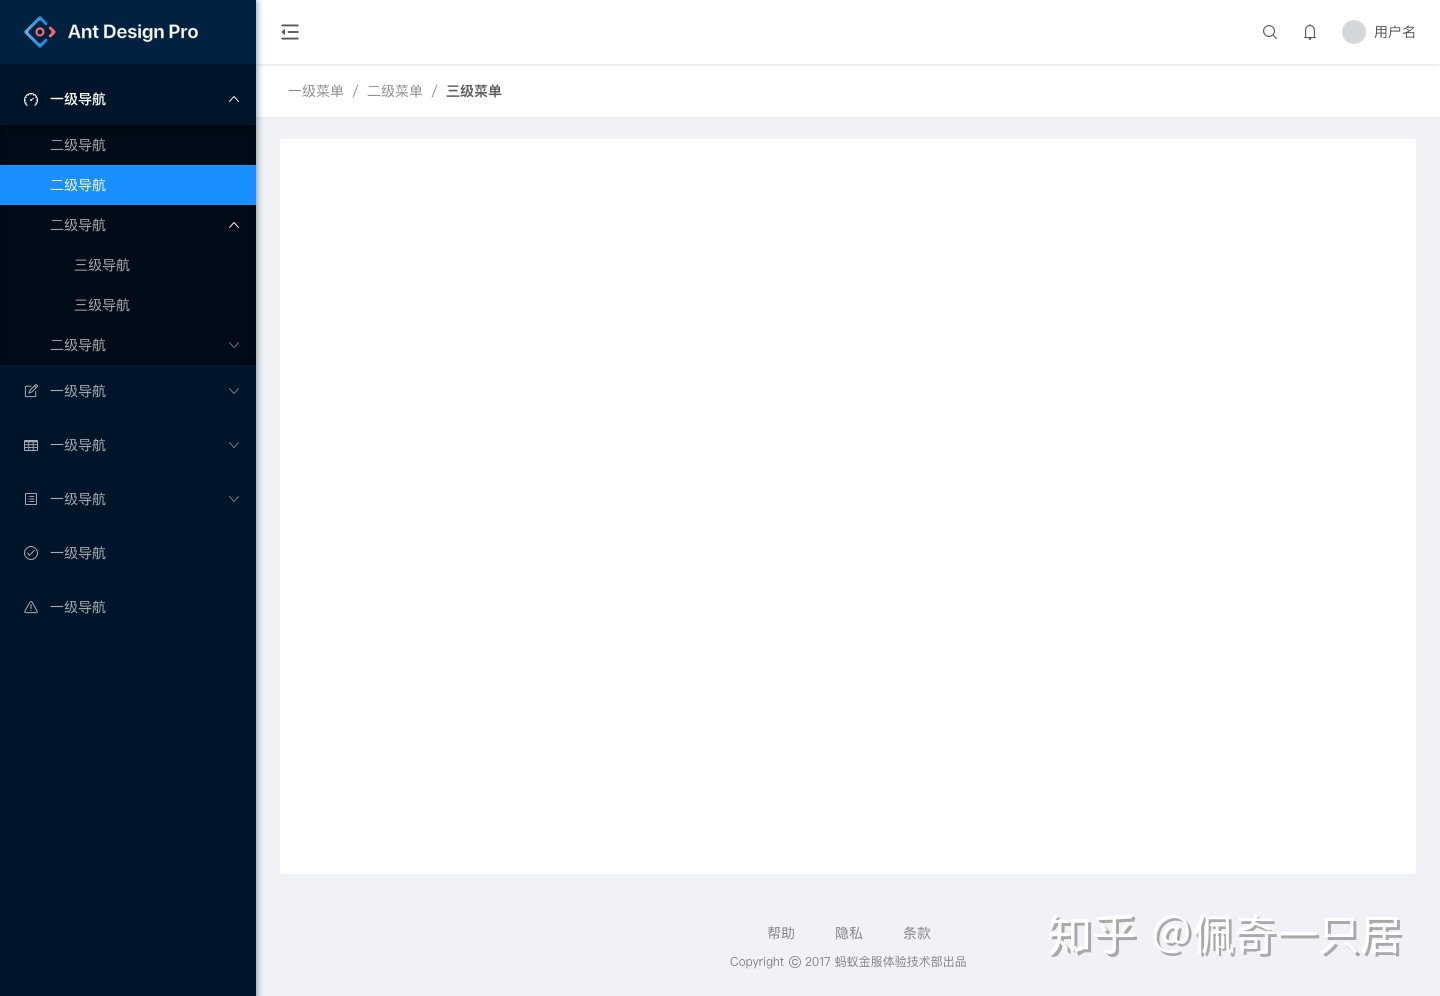The height and width of the screenshot is (996, 1440).
Task: Expand 一级导航 chevron beside edit icon
Action: (x=234, y=391)
